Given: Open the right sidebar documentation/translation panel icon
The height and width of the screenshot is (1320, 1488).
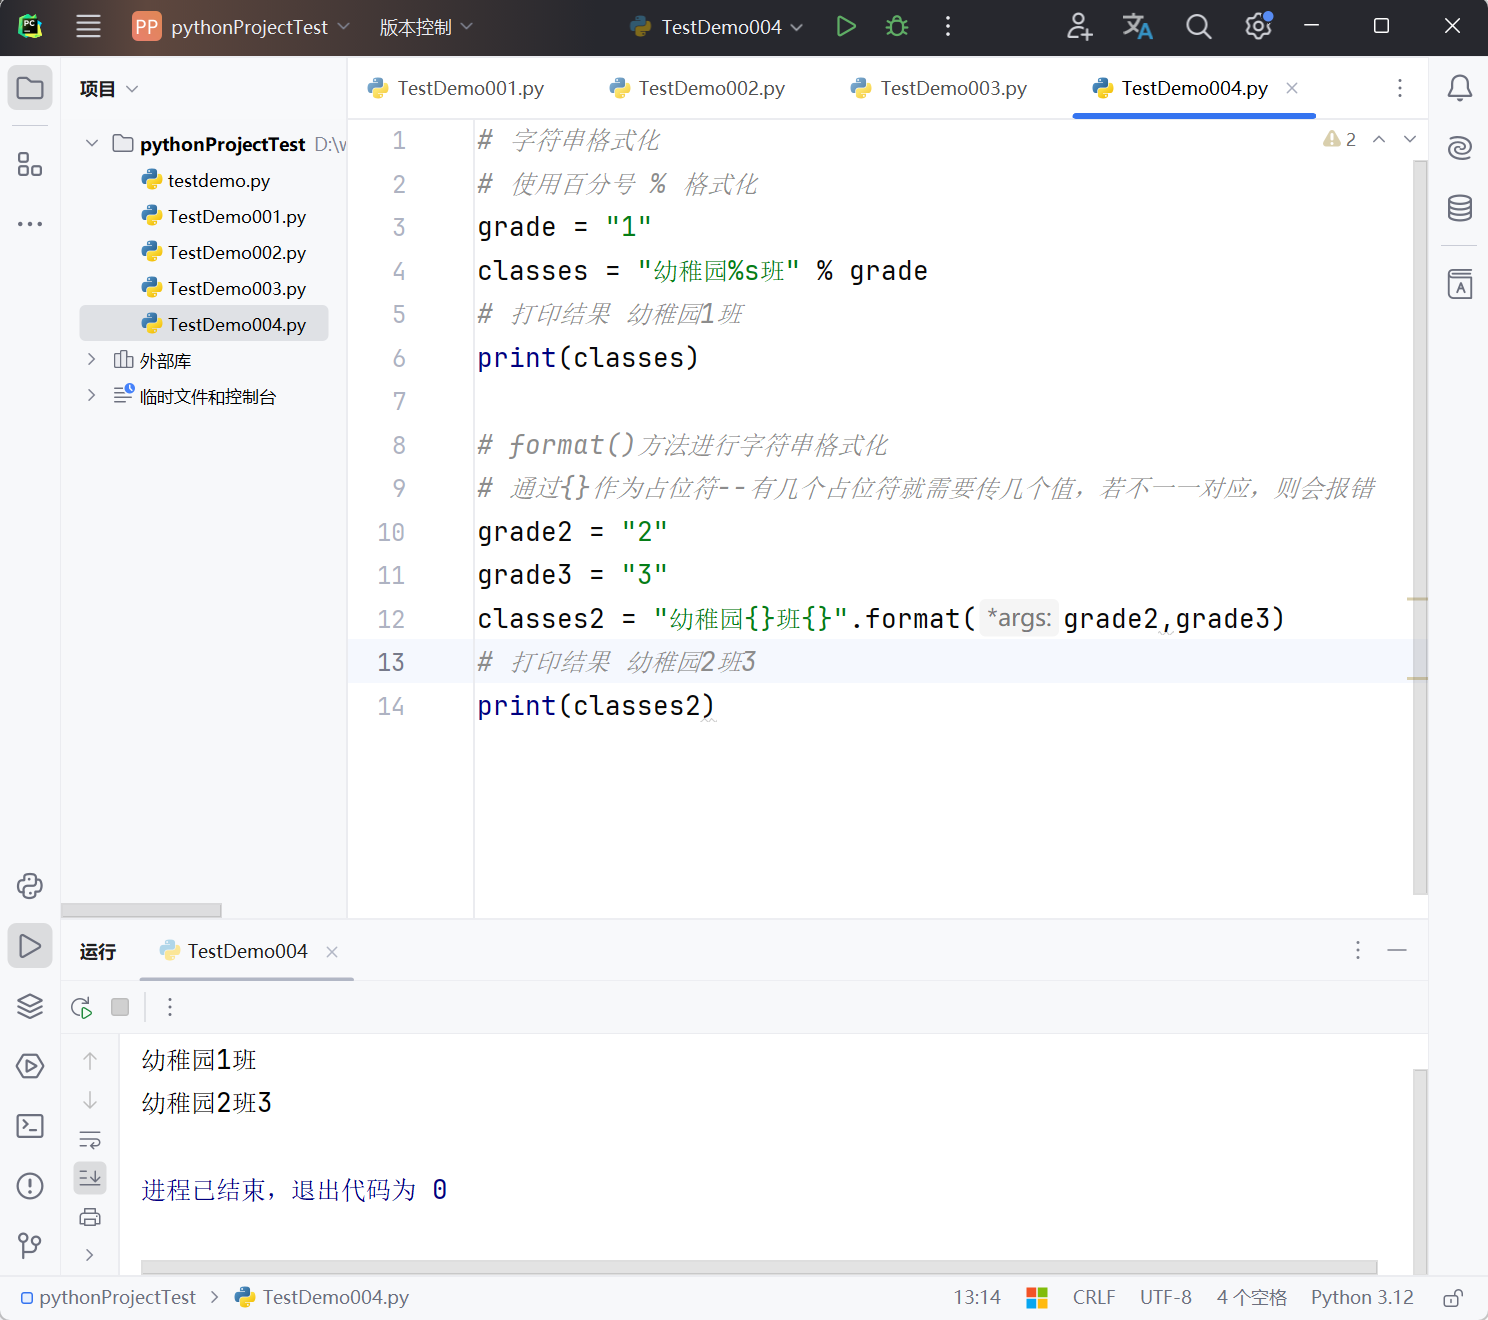Looking at the screenshot, I should click(1460, 284).
